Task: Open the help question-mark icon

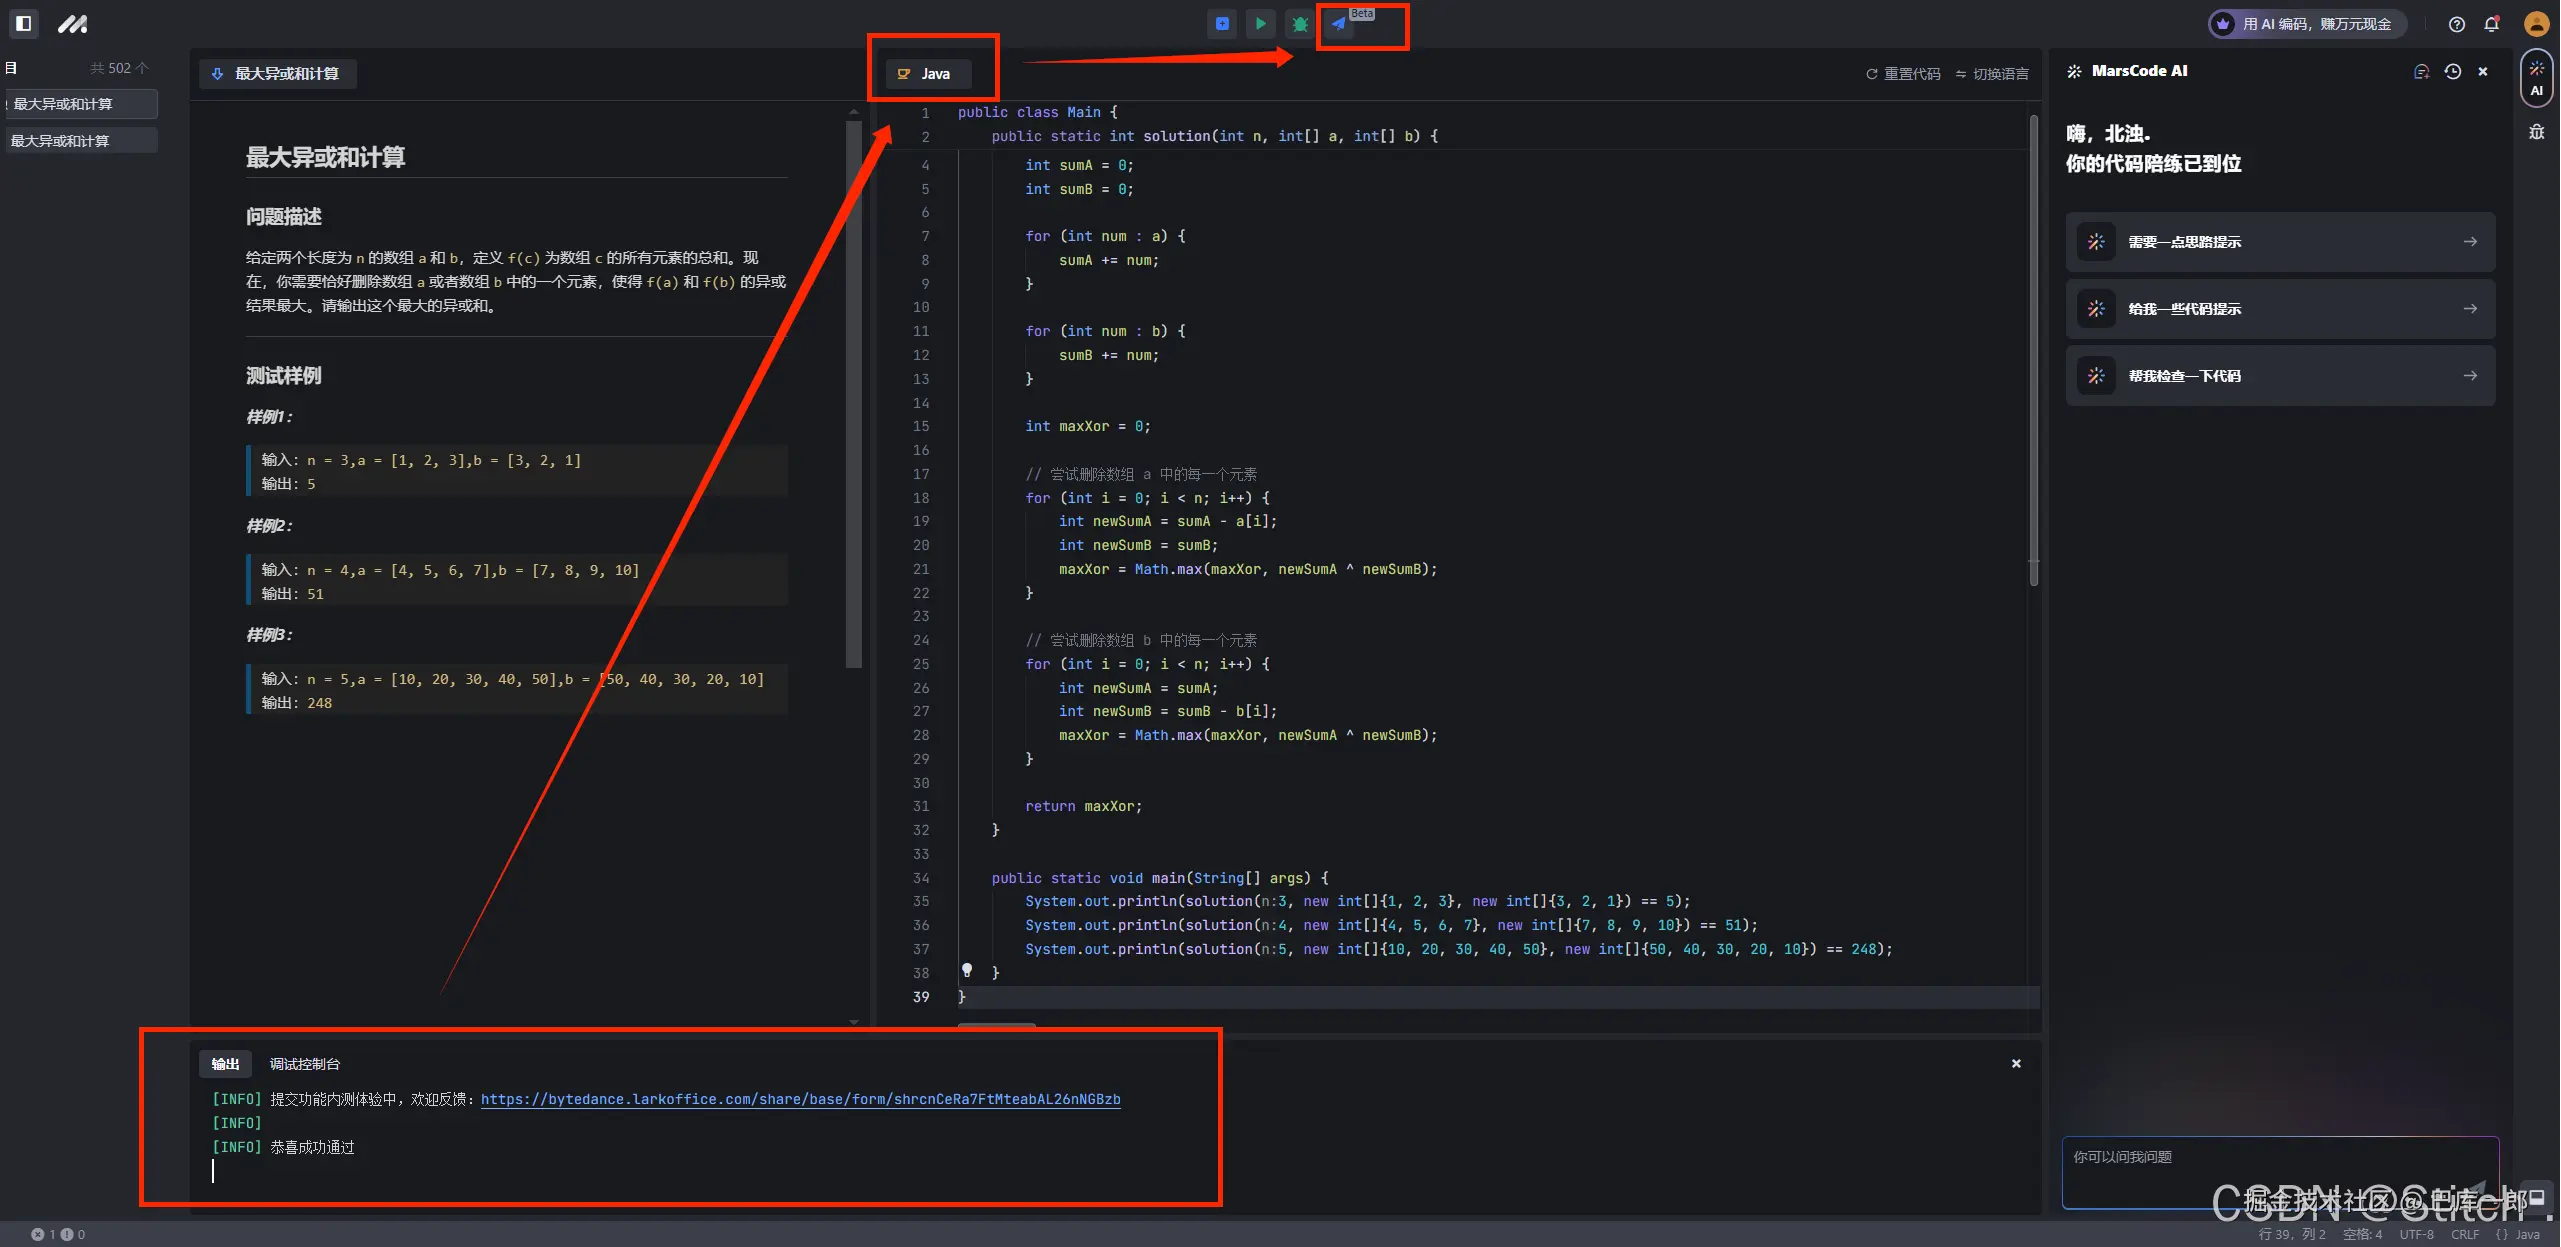Action: click(x=2456, y=24)
